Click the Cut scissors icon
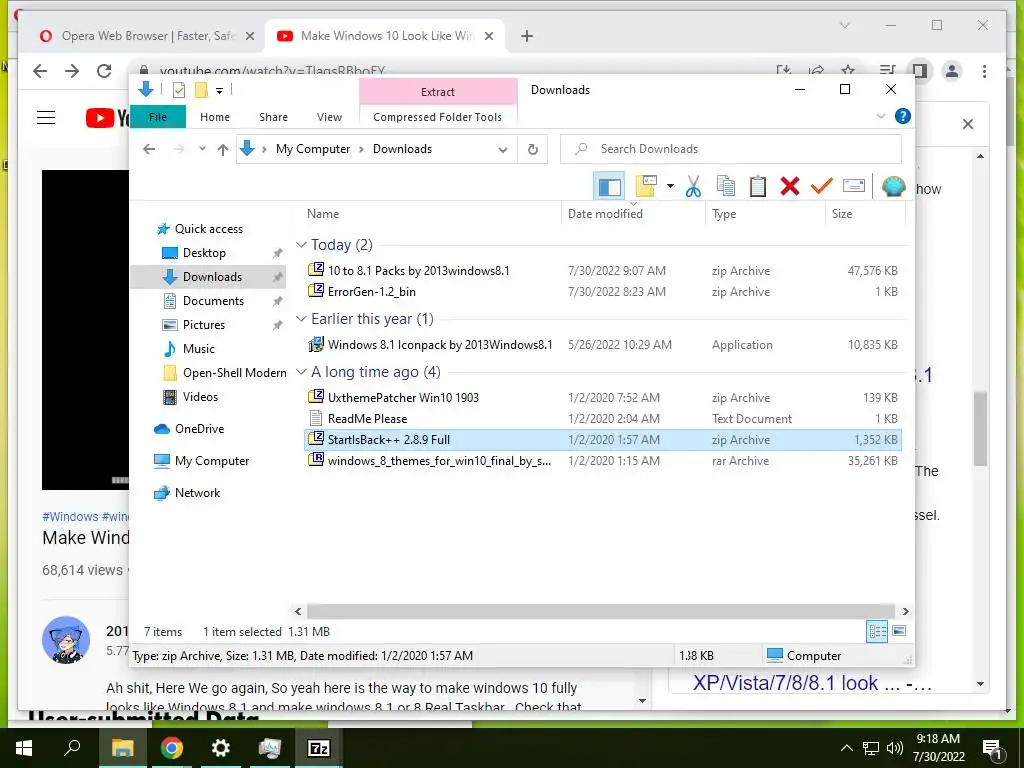 tap(693, 187)
